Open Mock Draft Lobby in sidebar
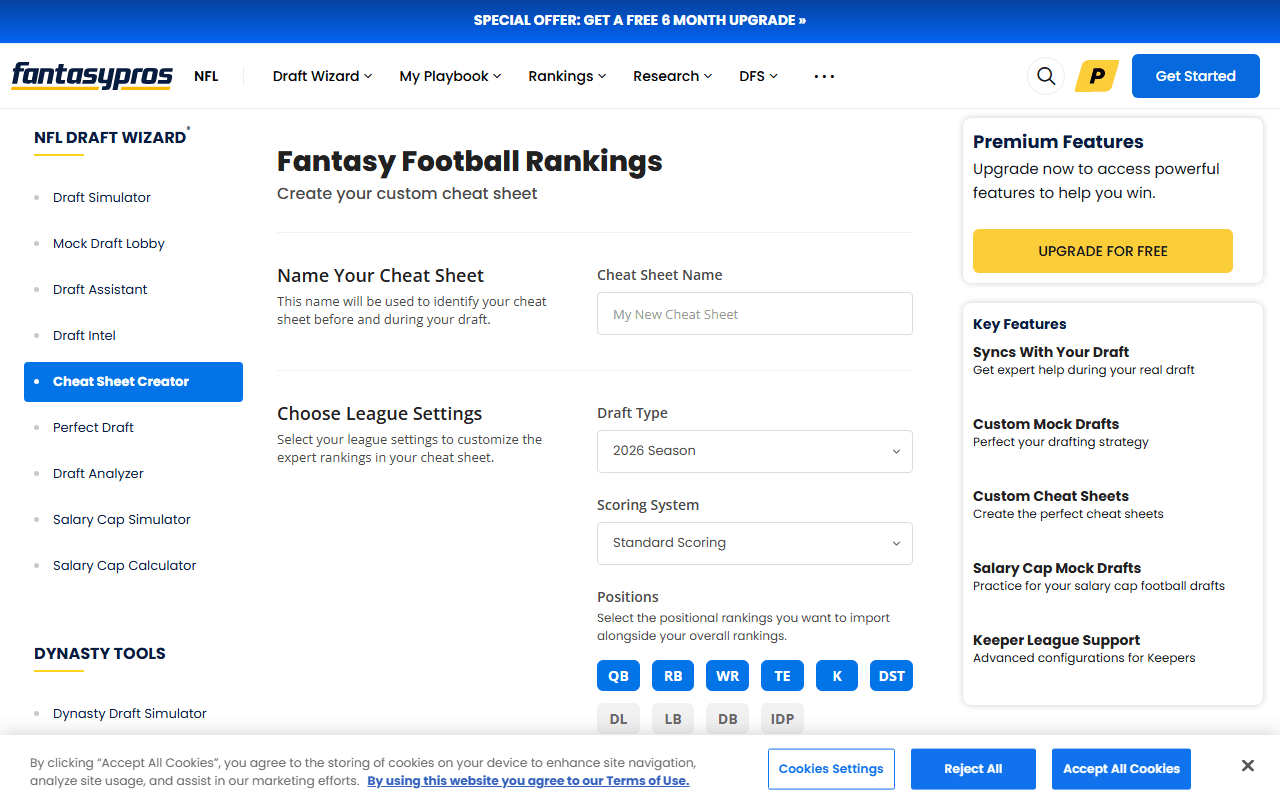1280x800 pixels. (x=109, y=243)
